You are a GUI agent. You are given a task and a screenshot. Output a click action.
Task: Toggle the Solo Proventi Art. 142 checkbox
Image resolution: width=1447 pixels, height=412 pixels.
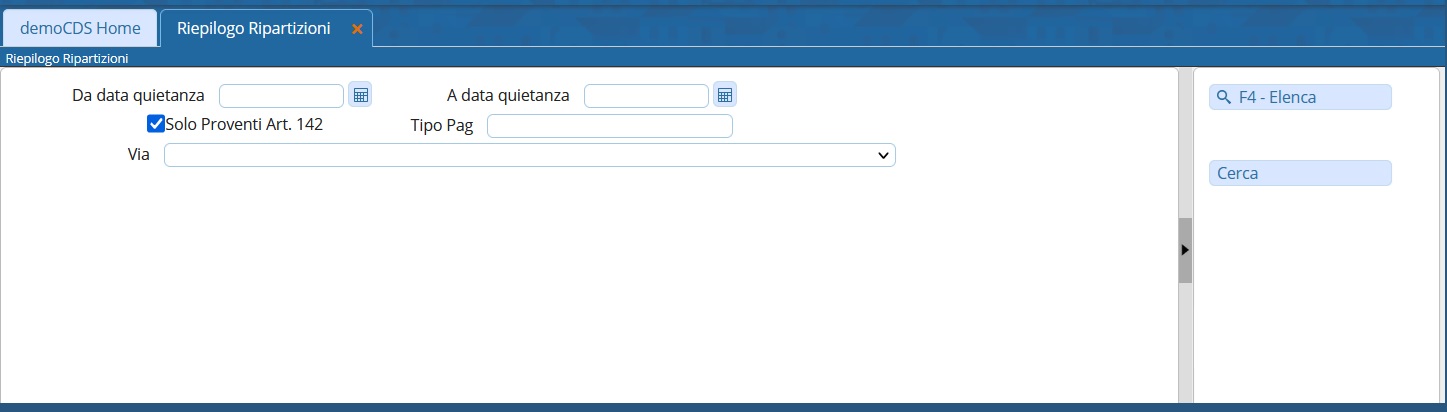coord(156,125)
